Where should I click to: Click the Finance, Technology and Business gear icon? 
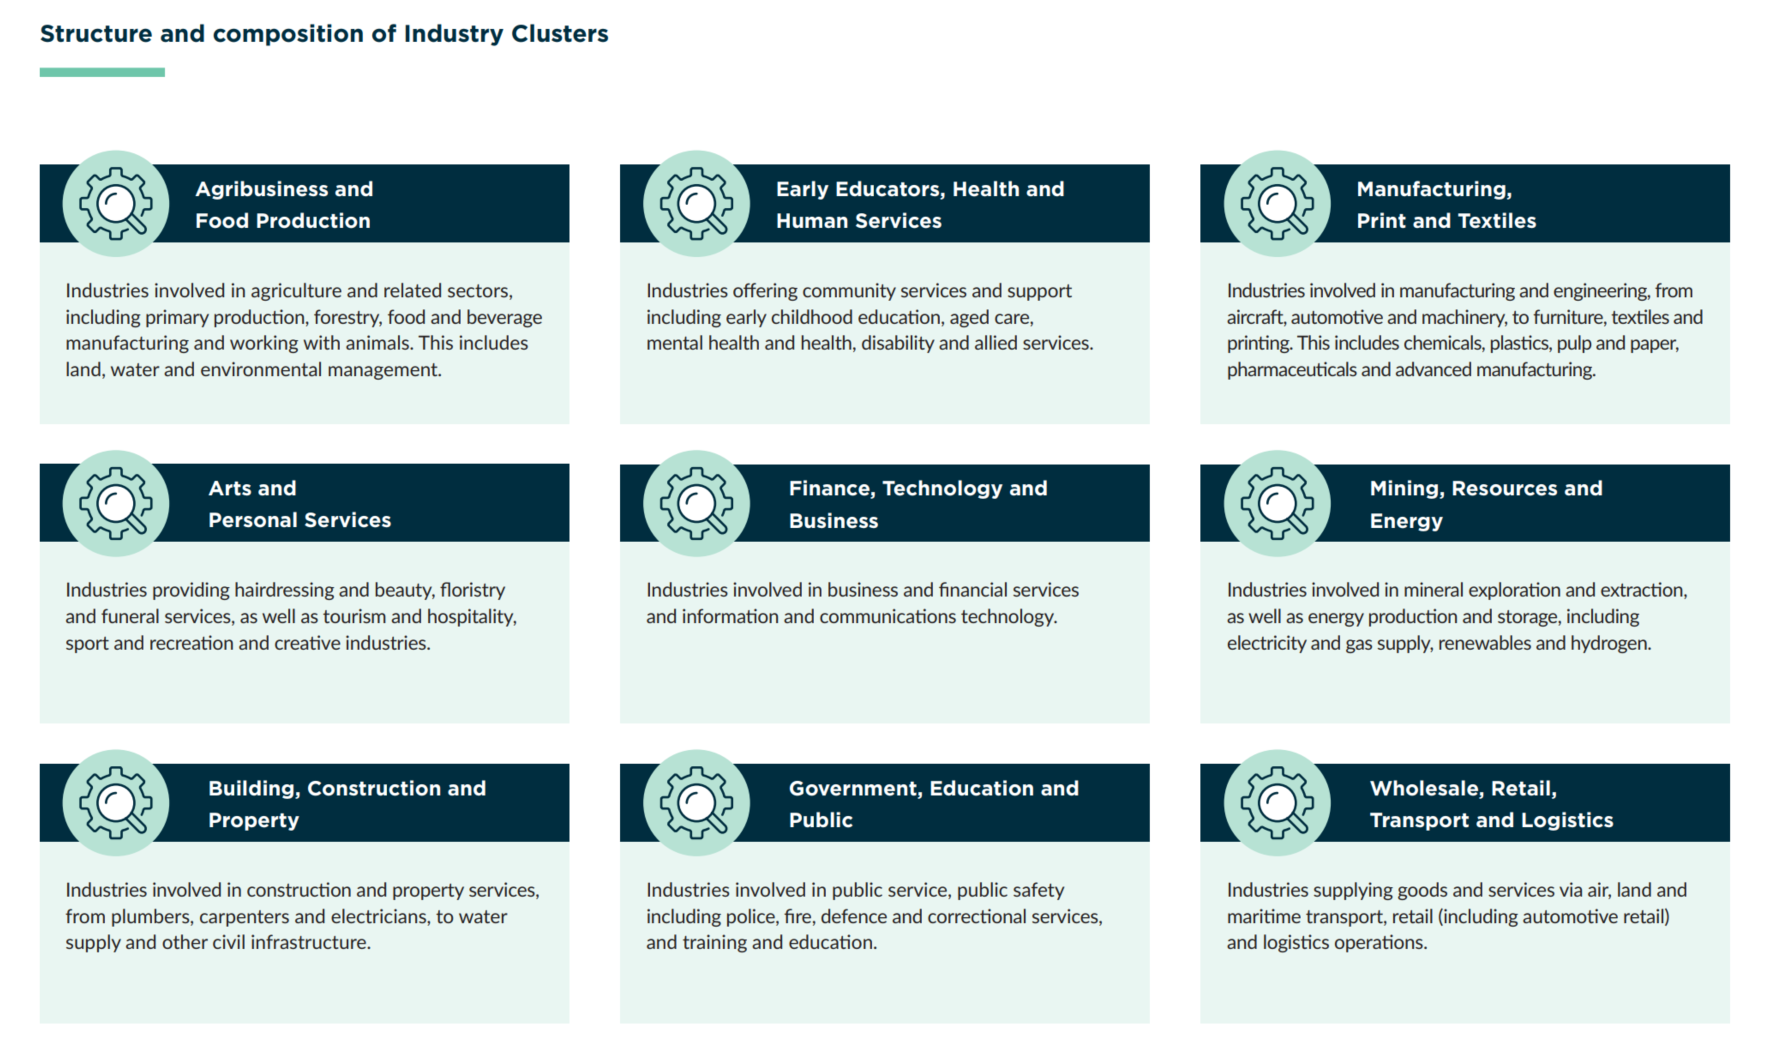tap(696, 503)
